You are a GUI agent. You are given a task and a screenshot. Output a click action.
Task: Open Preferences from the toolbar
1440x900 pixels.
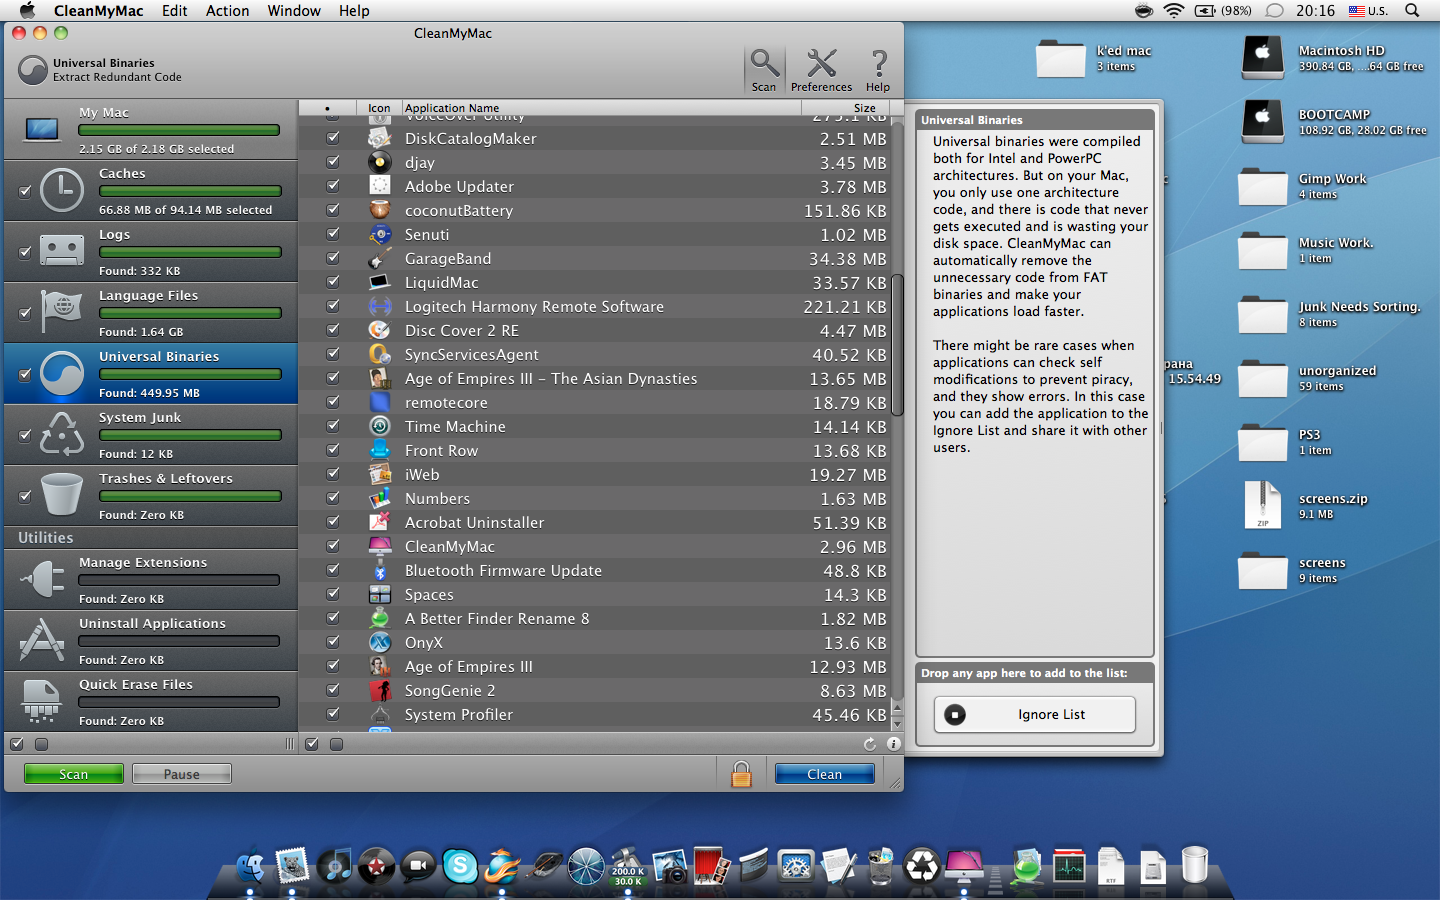[x=822, y=69]
